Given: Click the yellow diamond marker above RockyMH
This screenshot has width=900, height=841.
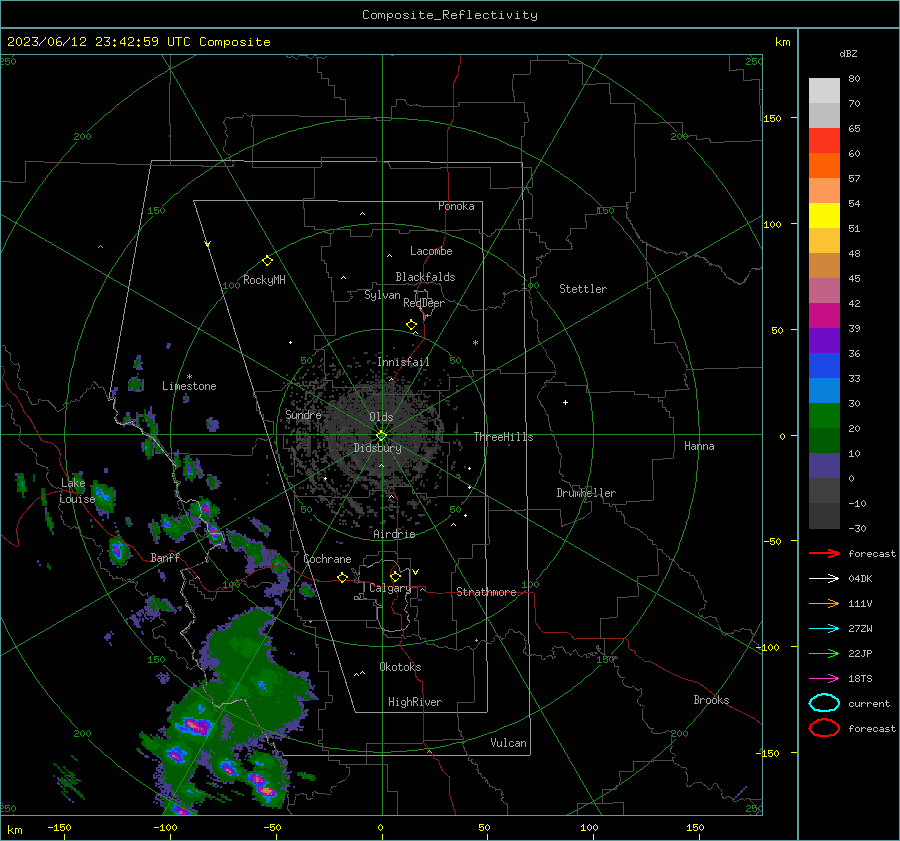Looking at the screenshot, I should (x=267, y=261).
